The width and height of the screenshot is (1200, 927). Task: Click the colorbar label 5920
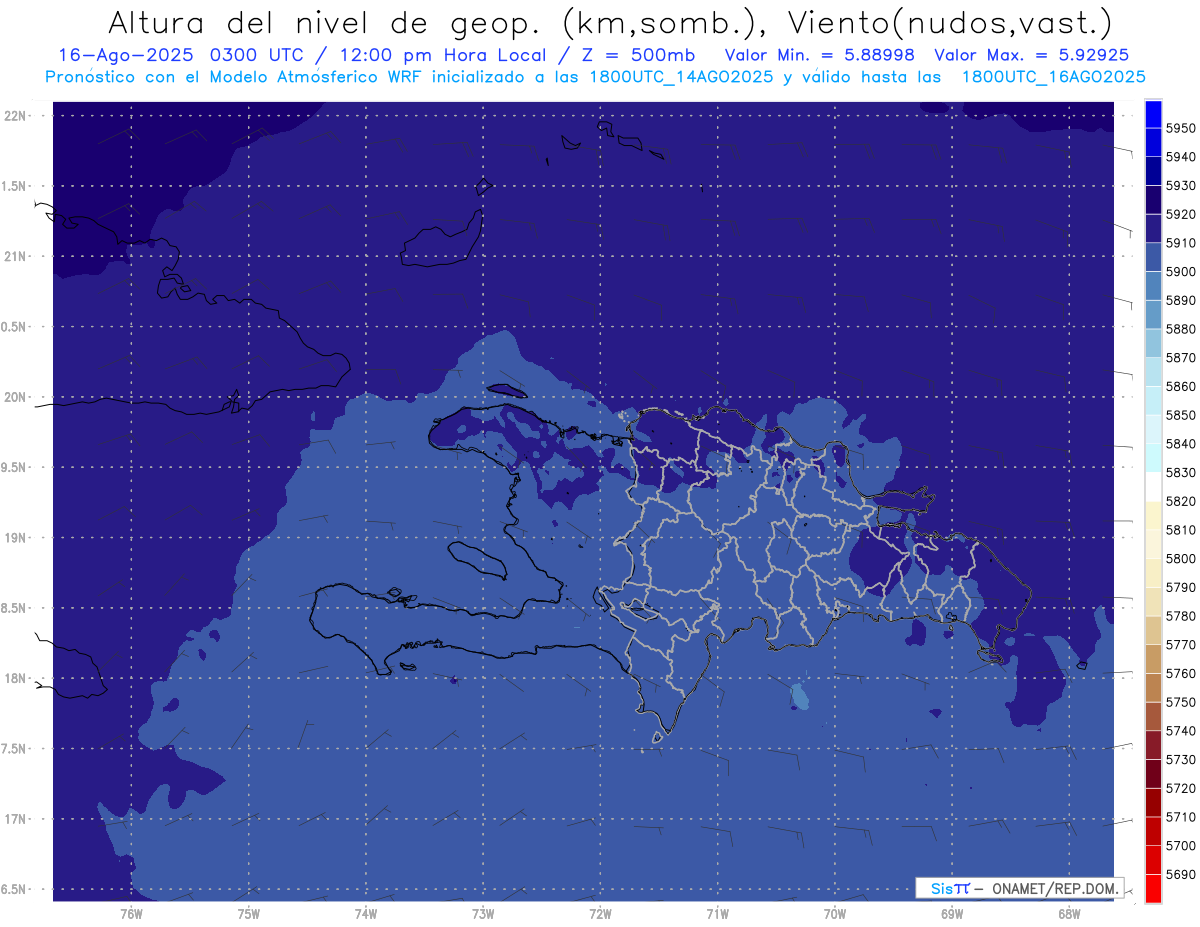pos(1180,215)
